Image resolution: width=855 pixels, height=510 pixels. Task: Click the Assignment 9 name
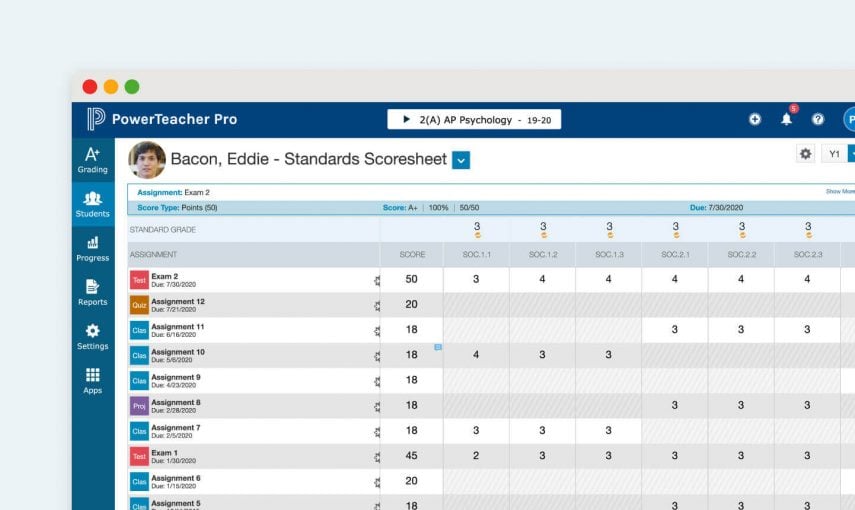click(176, 377)
